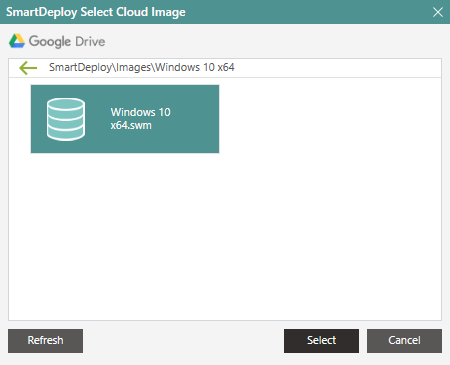Click the Drive wordmark text
The image size is (450, 365).
click(90, 41)
